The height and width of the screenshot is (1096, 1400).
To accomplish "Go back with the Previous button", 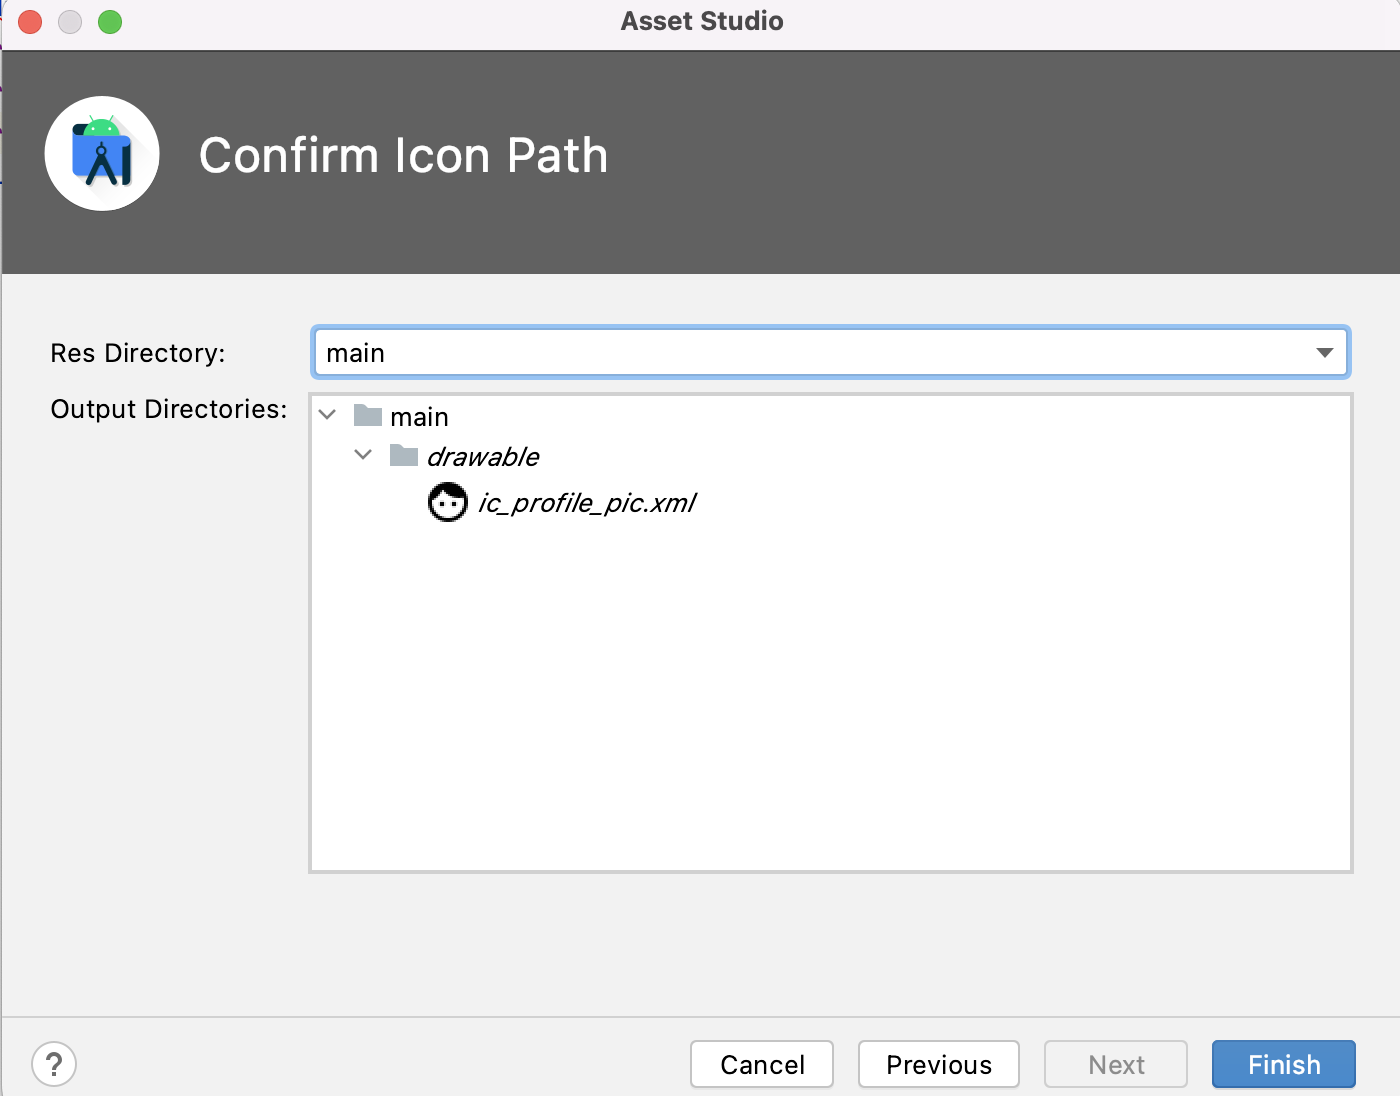I will (939, 1064).
